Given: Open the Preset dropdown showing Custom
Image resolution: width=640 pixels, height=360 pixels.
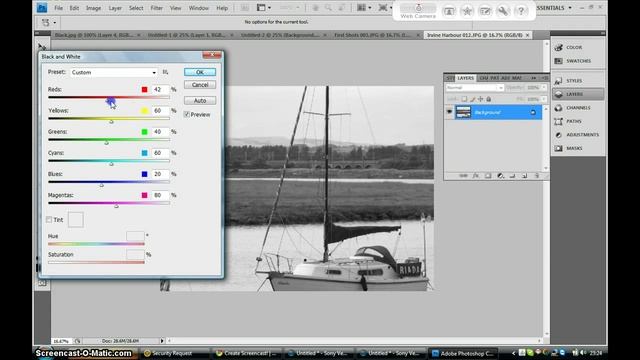Looking at the screenshot, I should (x=114, y=72).
